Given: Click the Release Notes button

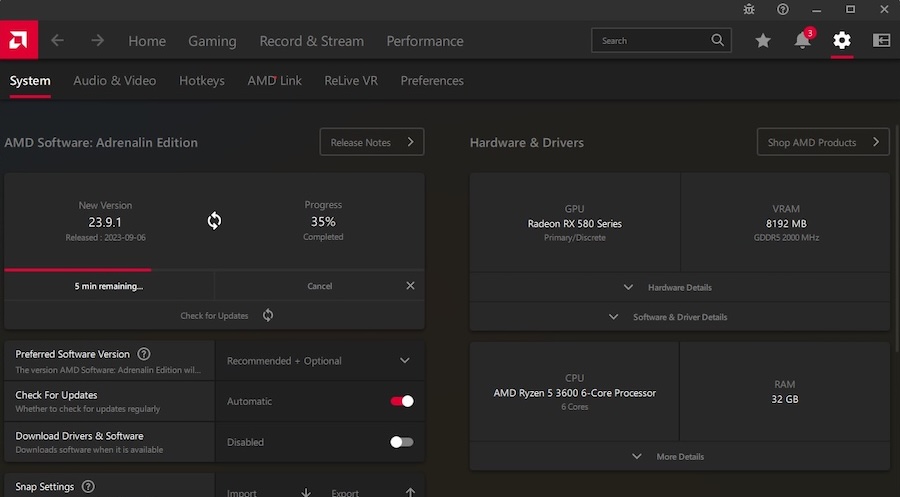Looking at the screenshot, I should coord(371,142).
